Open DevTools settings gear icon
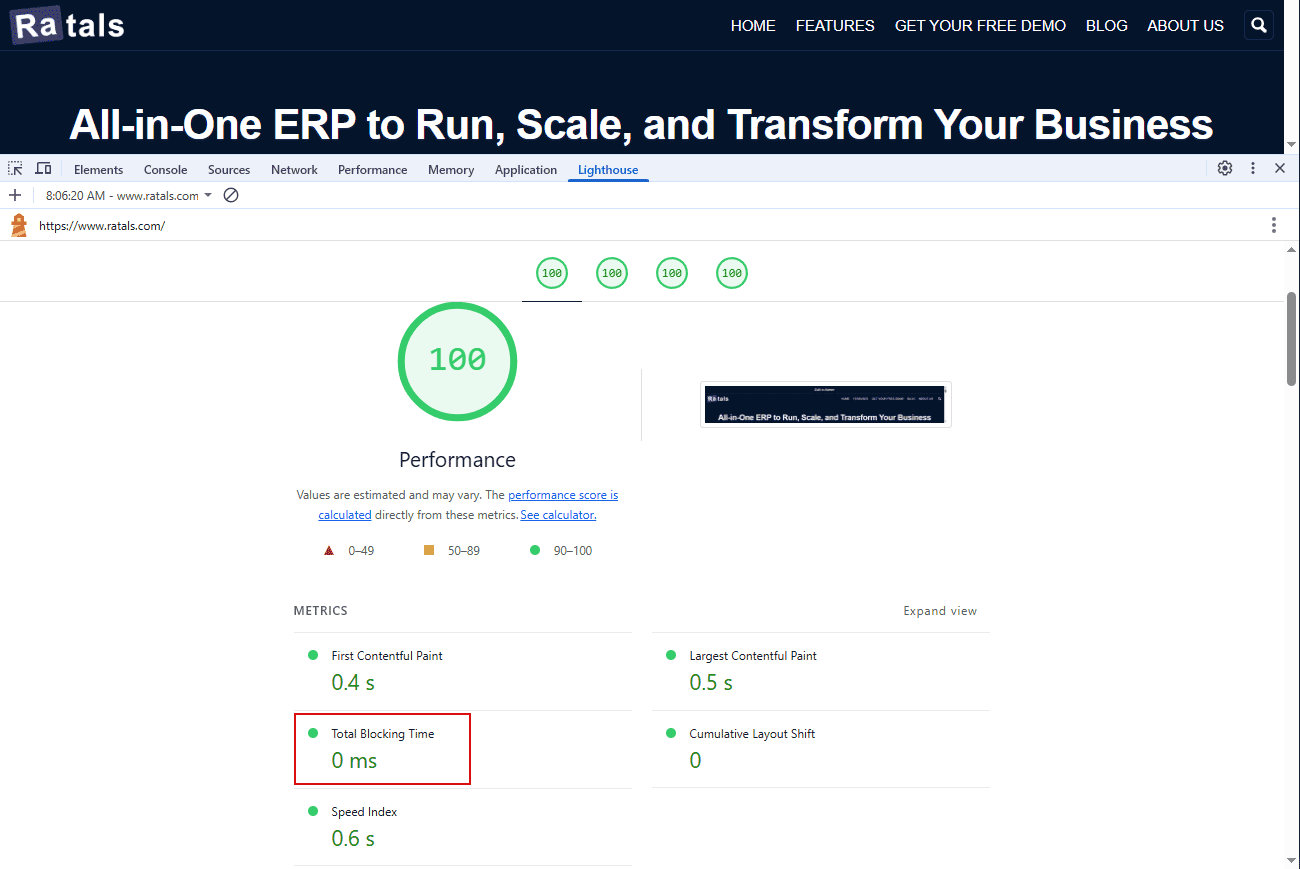1300x869 pixels. pos(1225,169)
